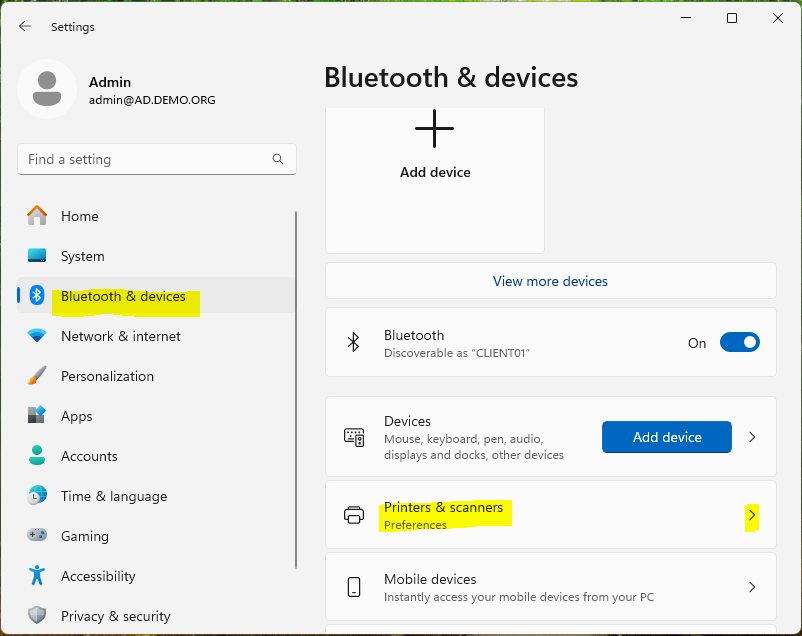Image resolution: width=802 pixels, height=636 pixels.
Task: Click the back arrow in Settings
Action: [x=25, y=26]
